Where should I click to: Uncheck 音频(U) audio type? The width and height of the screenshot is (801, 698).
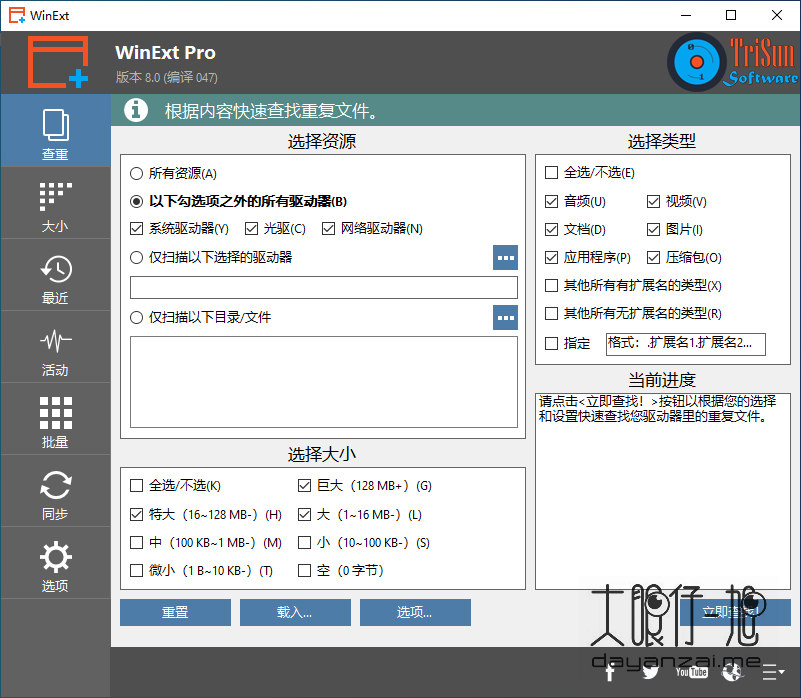pyautogui.click(x=575, y=201)
